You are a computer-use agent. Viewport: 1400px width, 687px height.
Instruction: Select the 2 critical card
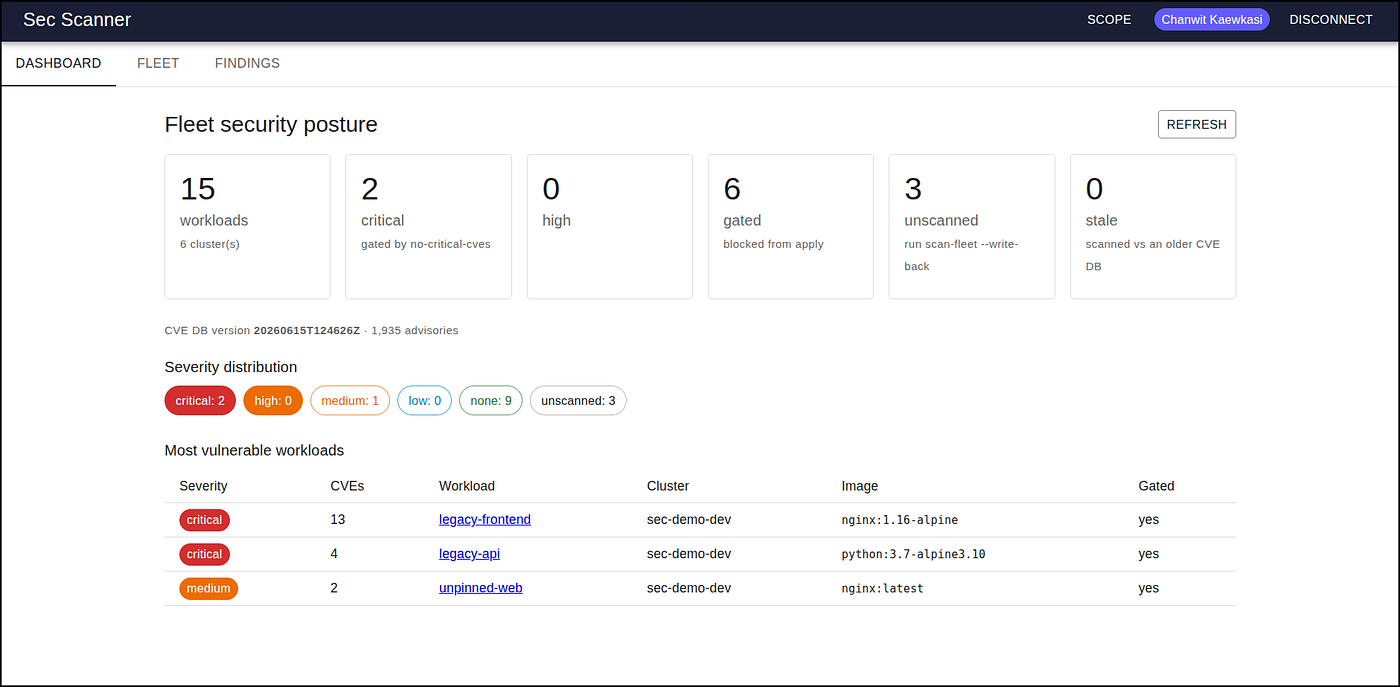click(428, 226)
